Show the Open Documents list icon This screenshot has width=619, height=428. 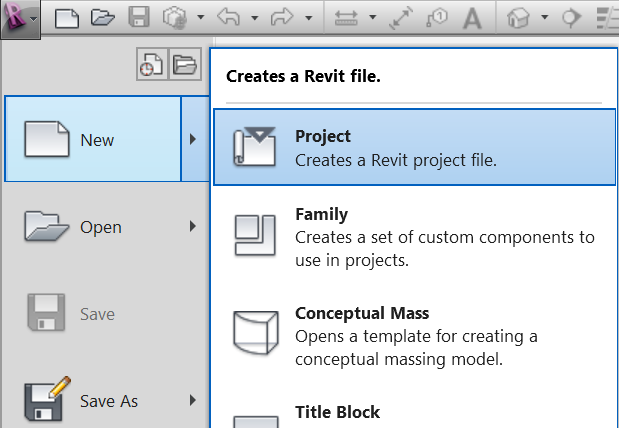click(x=183, y=66)
